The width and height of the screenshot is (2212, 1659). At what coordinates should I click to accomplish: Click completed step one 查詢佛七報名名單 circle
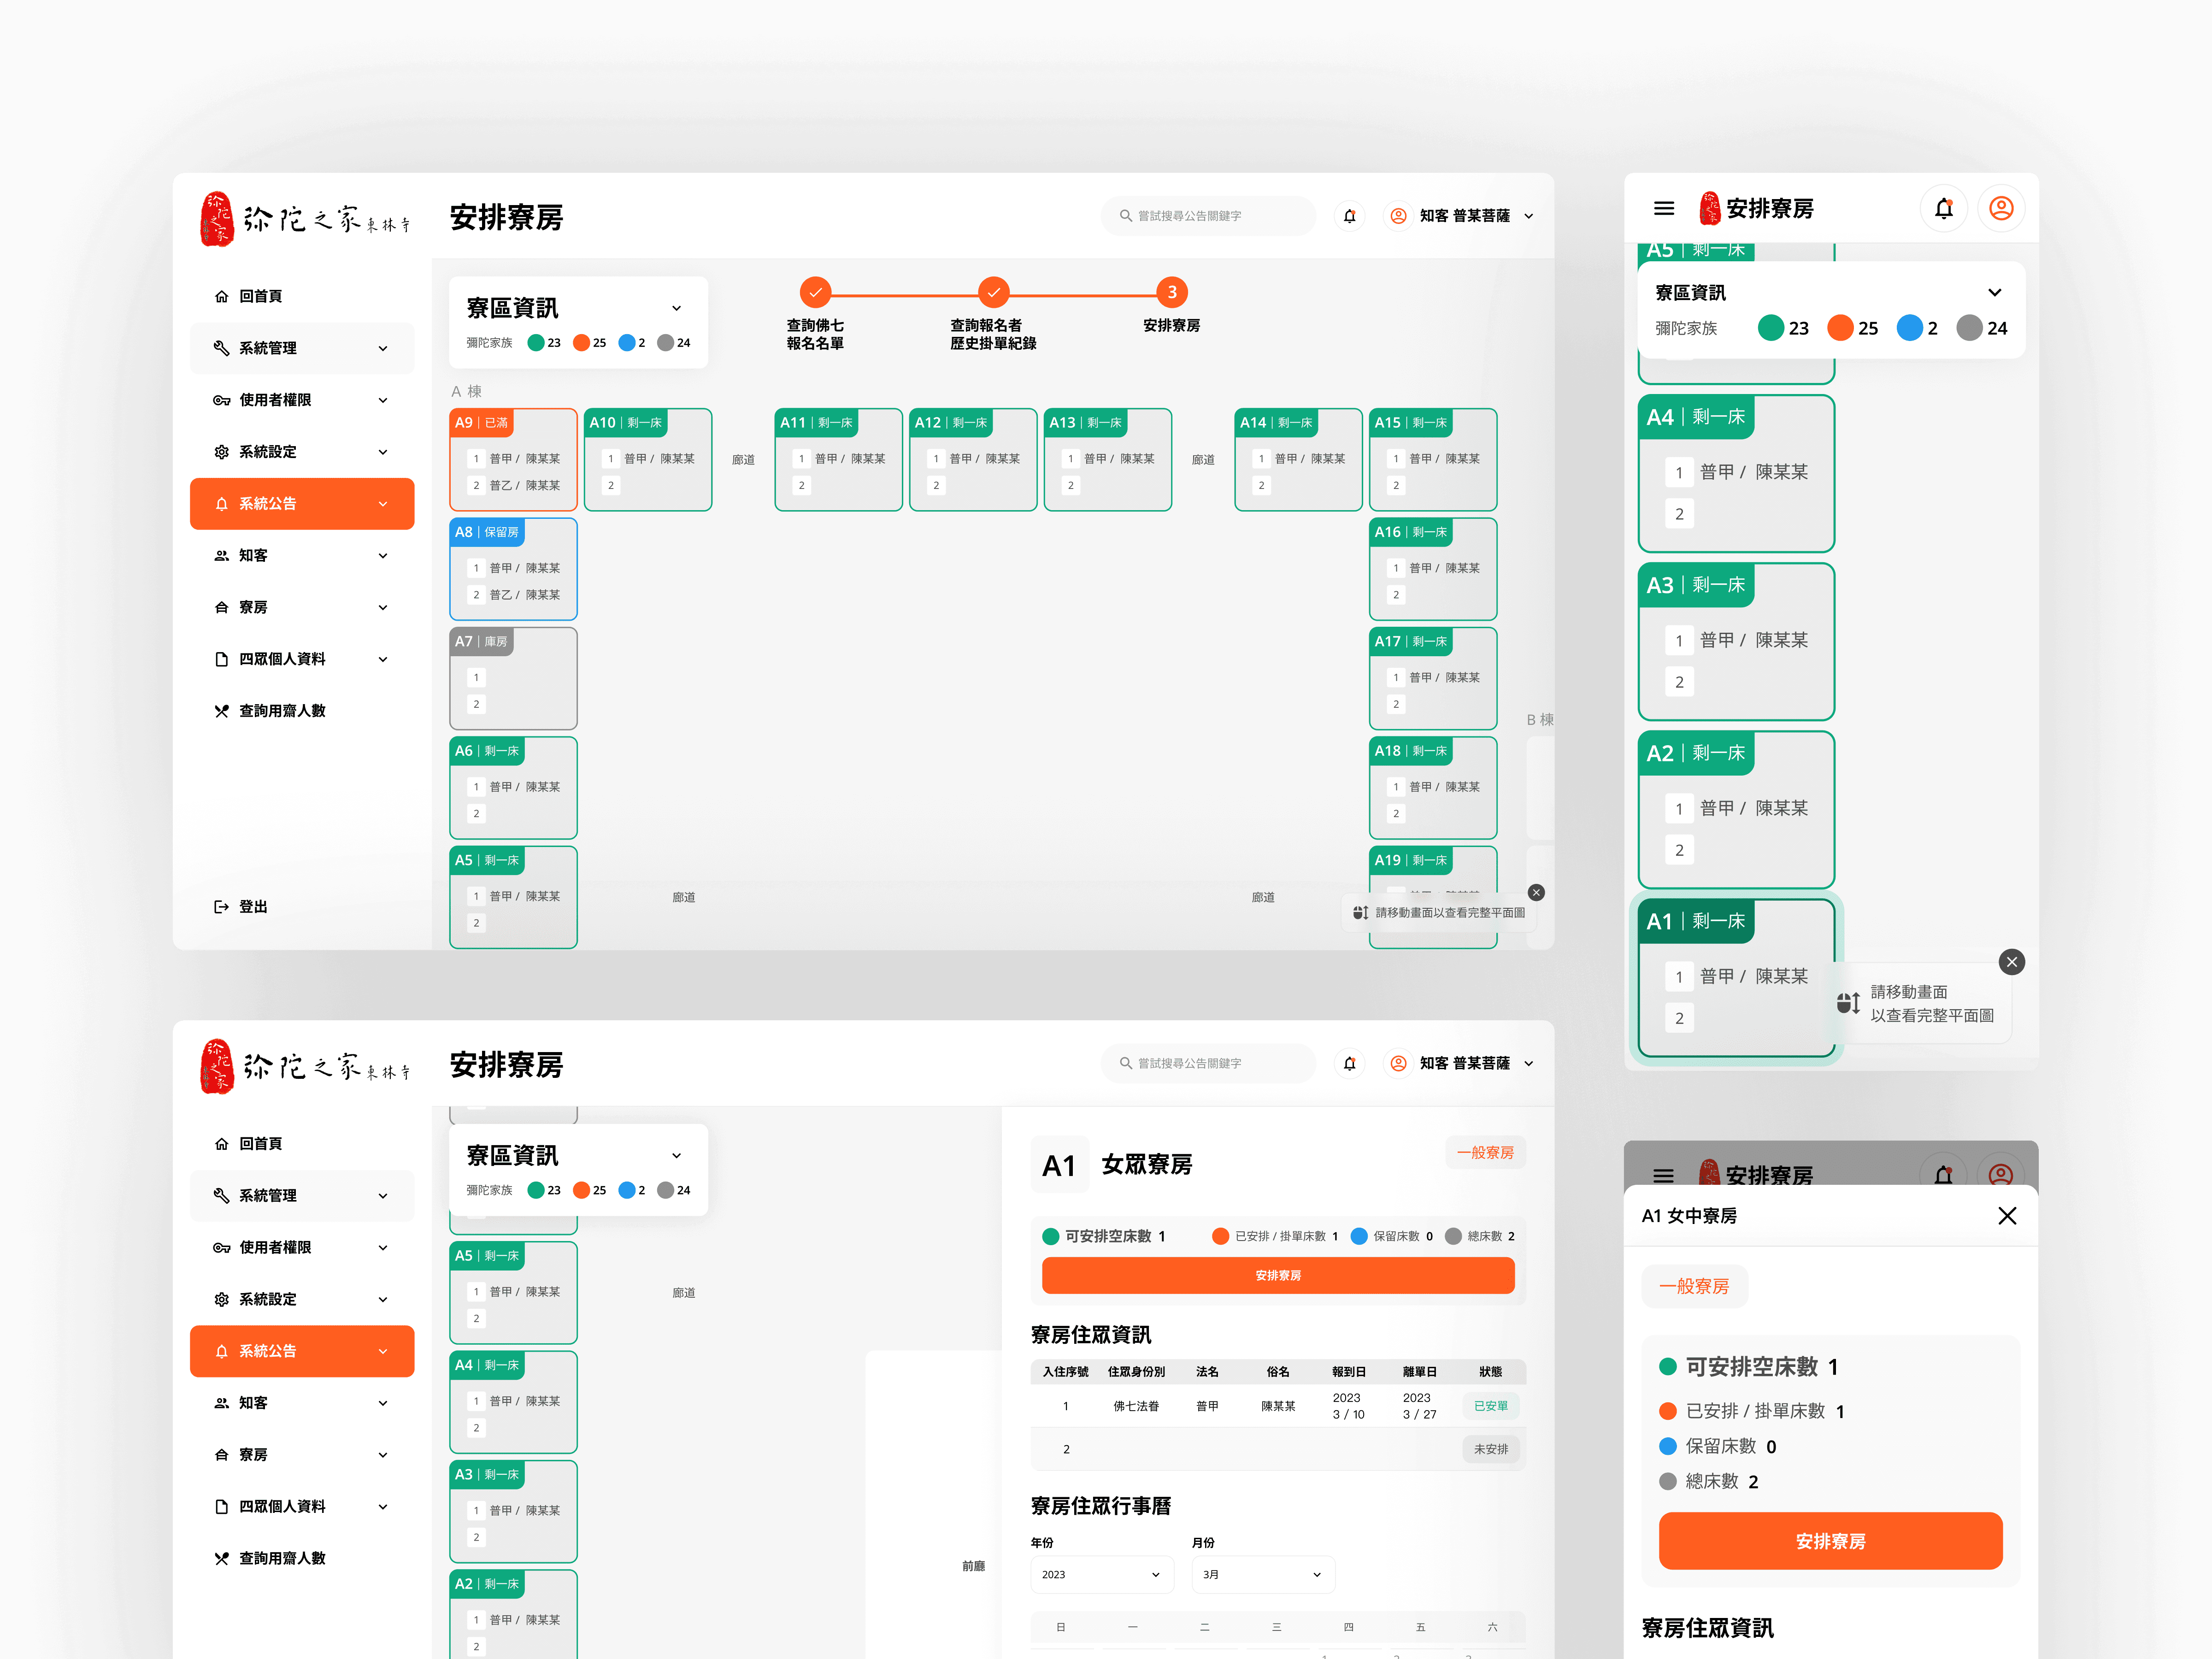815,293
